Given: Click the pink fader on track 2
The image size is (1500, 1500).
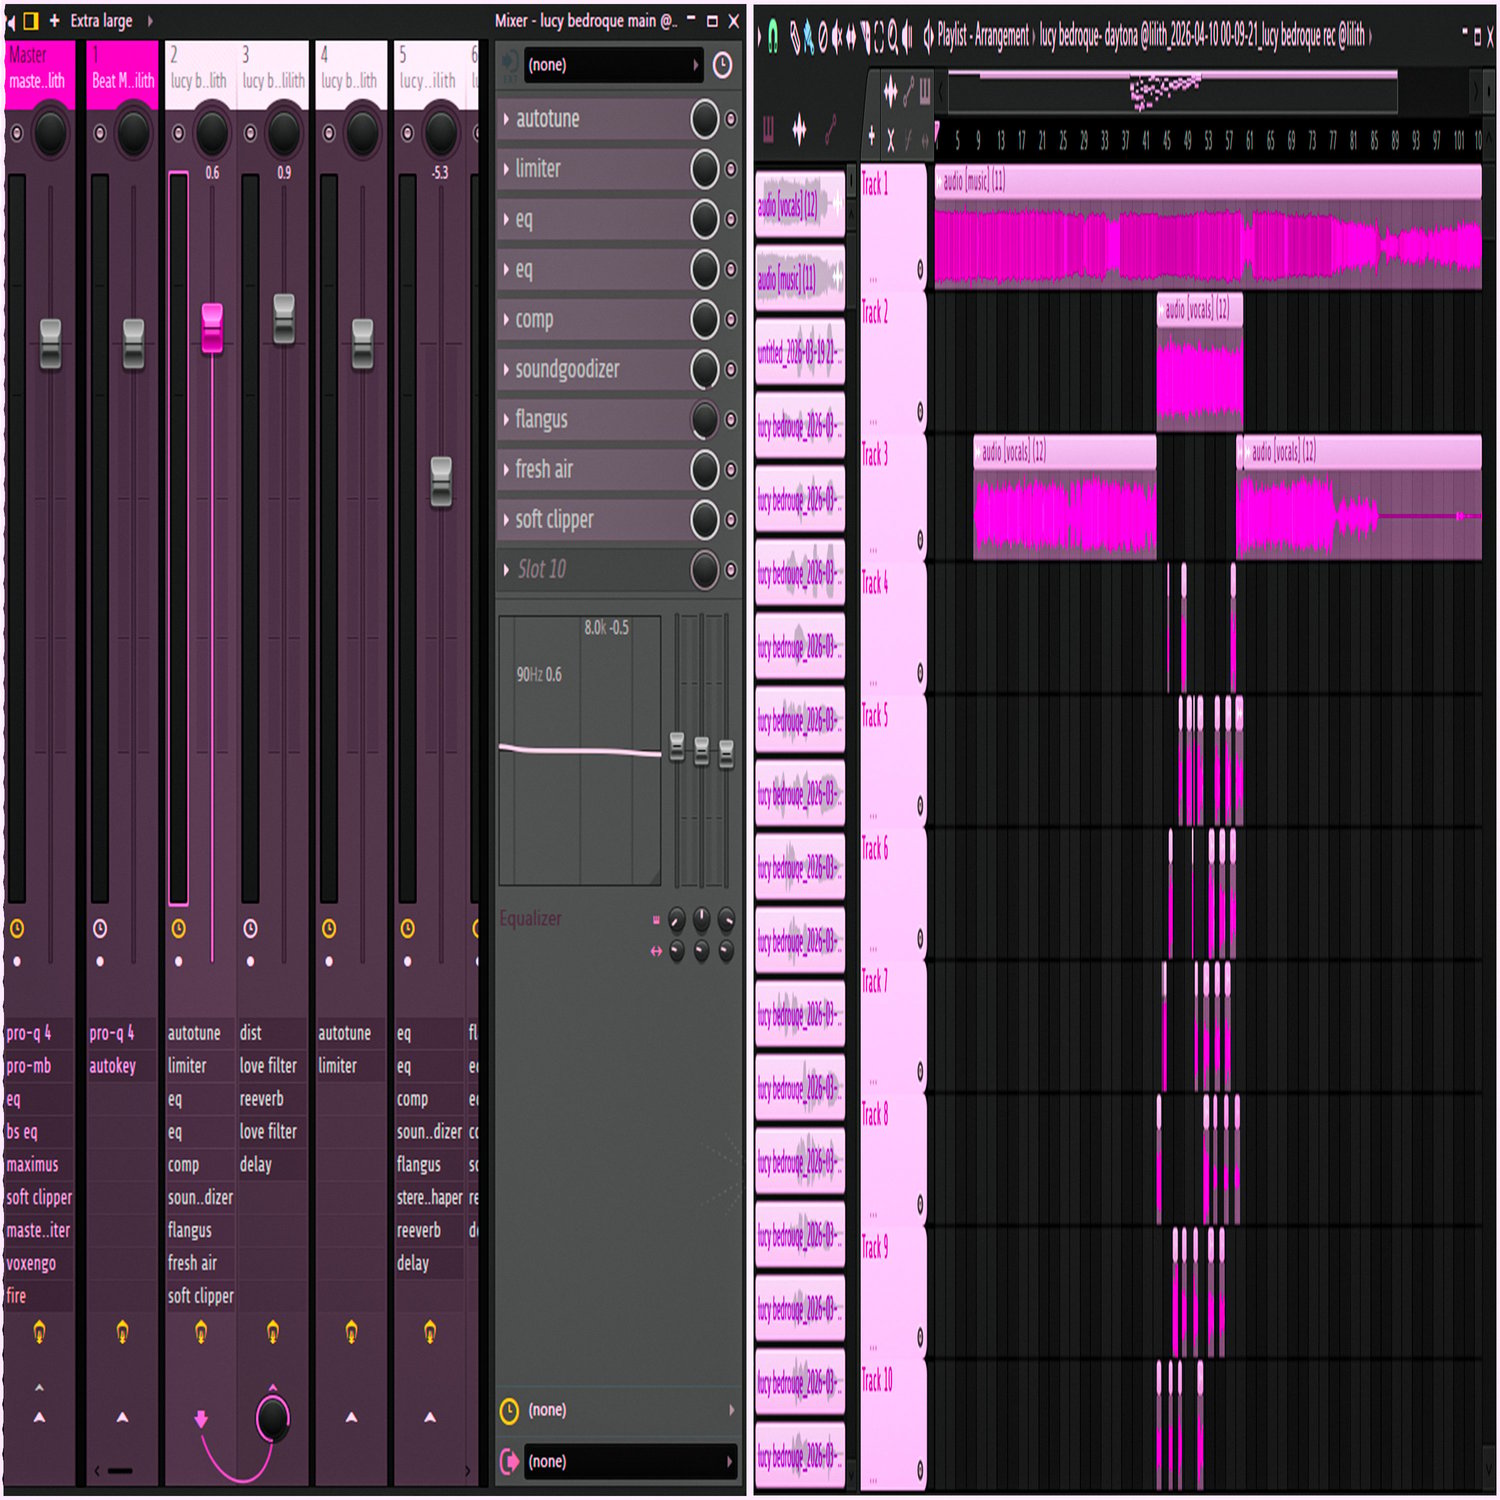Looking at the screenshot, I should pos(212,328).
